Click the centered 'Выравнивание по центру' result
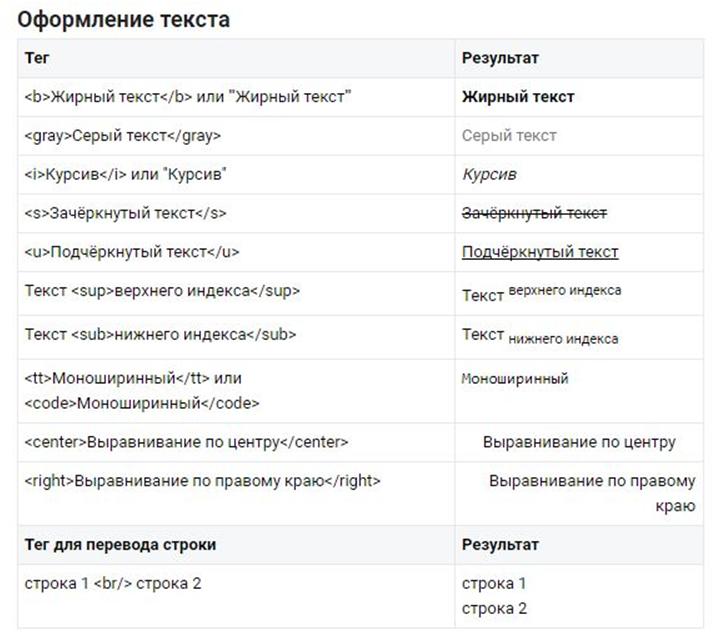 [579, 442]
